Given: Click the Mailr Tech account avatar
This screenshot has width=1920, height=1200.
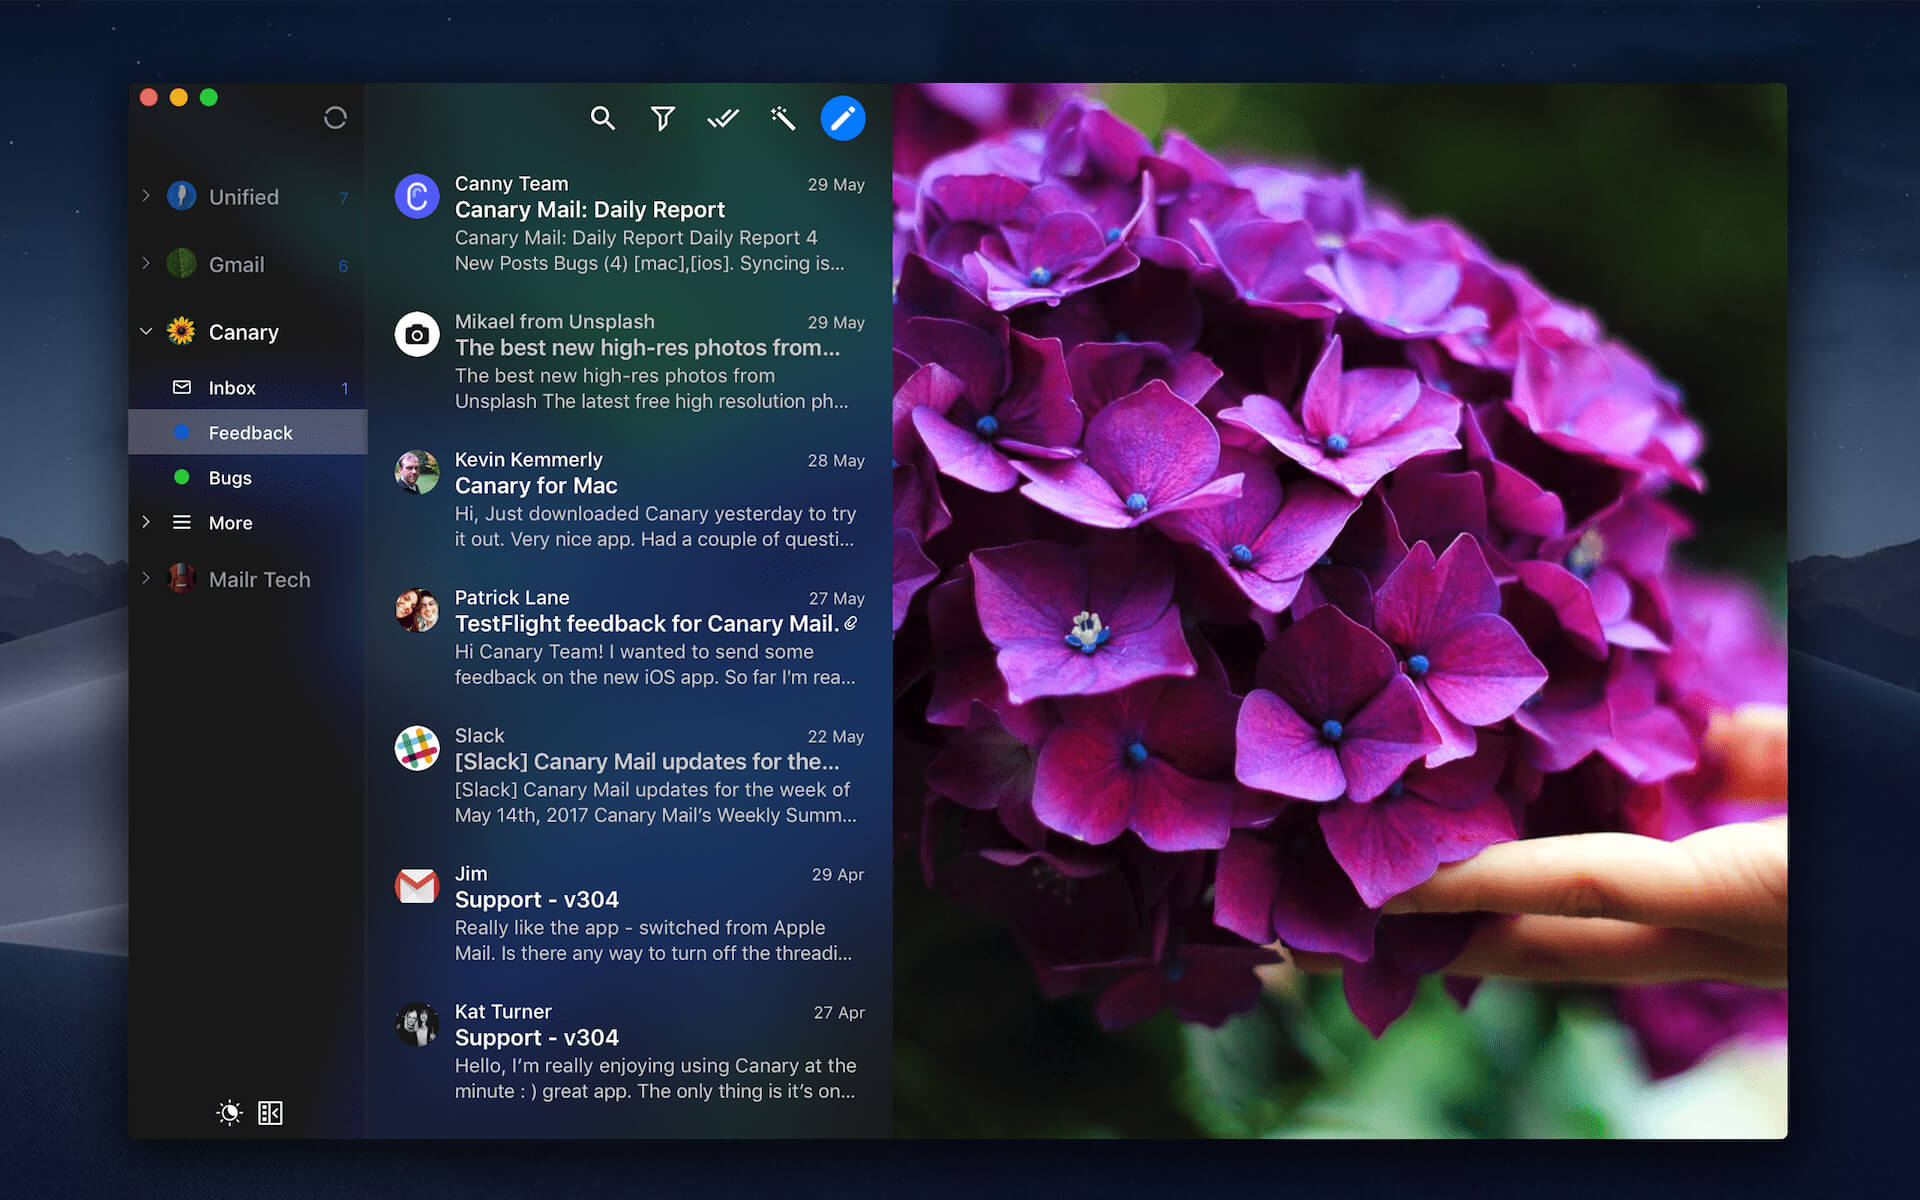Looking at the screenshot, I should tap(181, 578).
